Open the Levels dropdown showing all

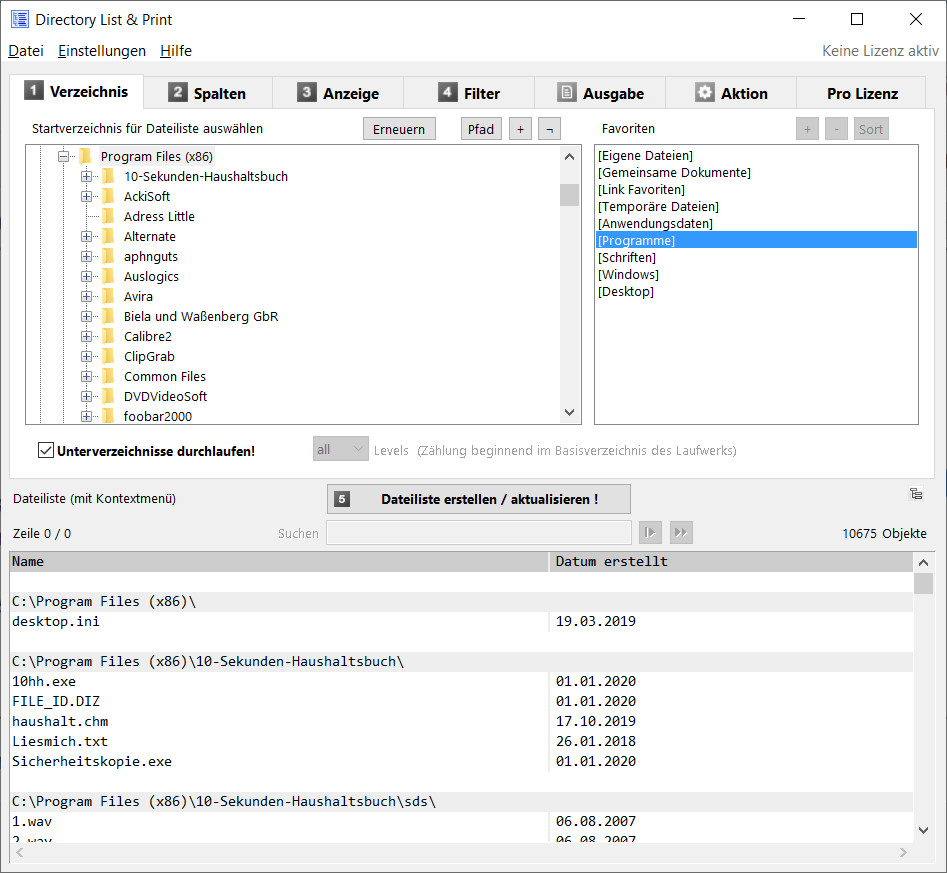(340, 450)
